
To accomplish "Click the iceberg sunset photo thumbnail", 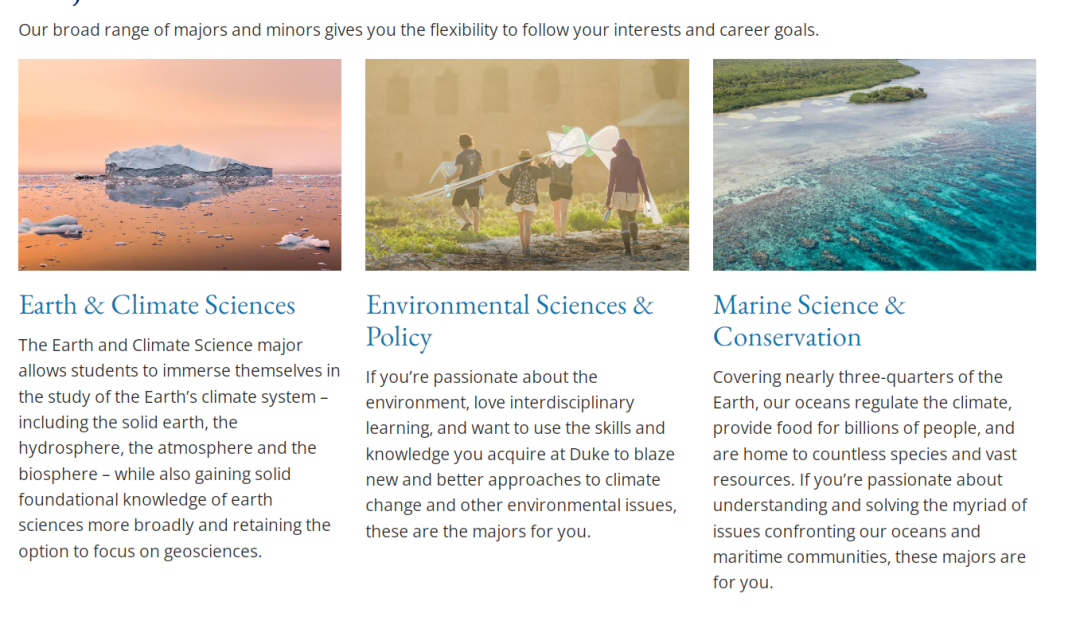I will 180,165.
